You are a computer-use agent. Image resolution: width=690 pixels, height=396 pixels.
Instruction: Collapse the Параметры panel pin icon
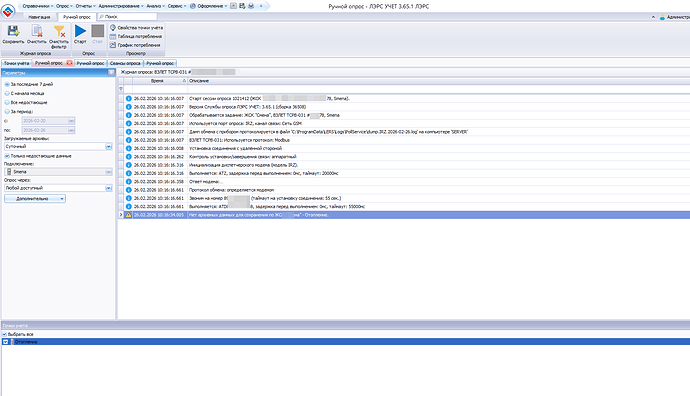point(111,73)
